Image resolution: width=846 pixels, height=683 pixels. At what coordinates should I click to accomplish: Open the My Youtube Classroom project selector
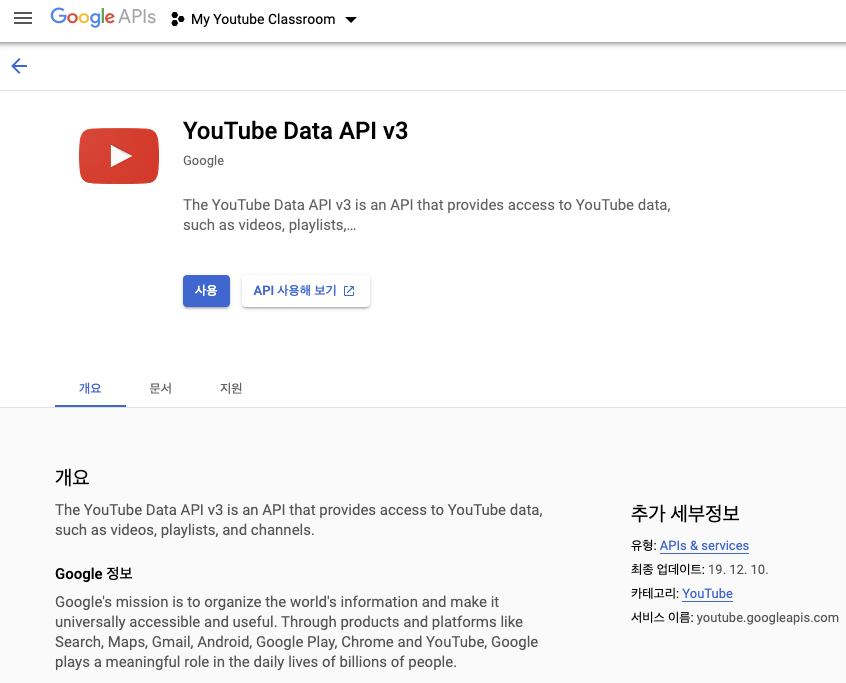tap(263, 19)
